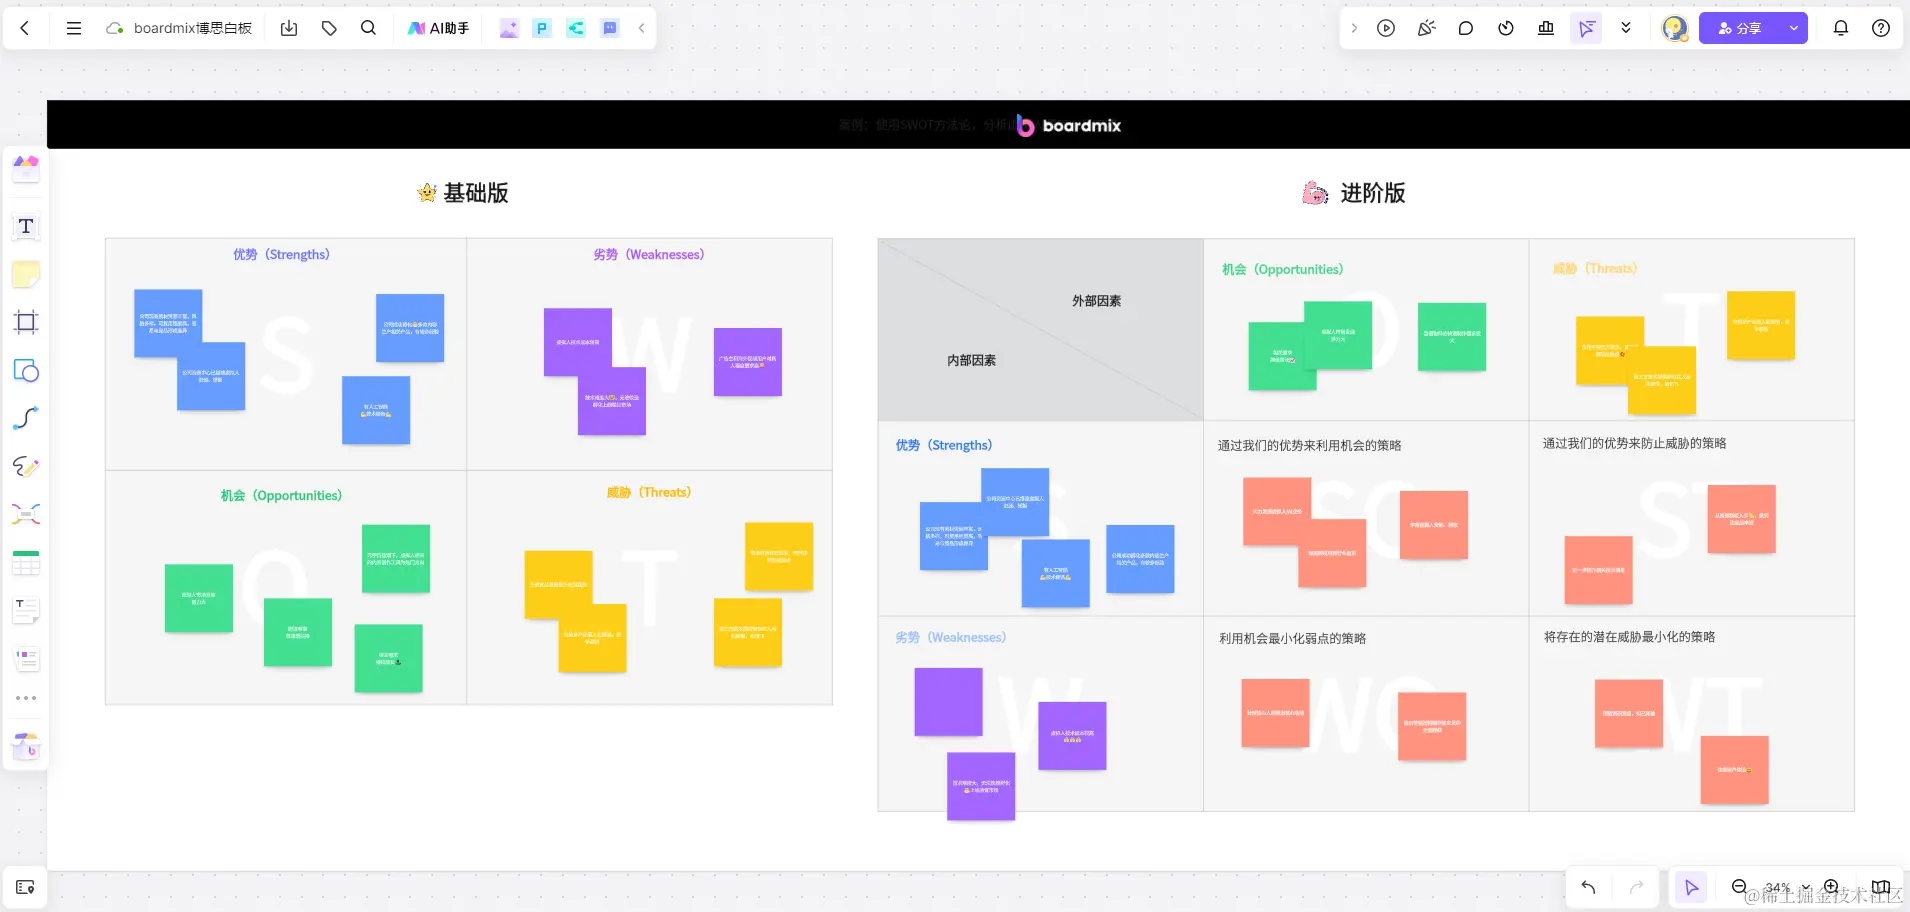The image size is (1910, 912).
Task: Open the tag icon
Action: coord(329,28)
